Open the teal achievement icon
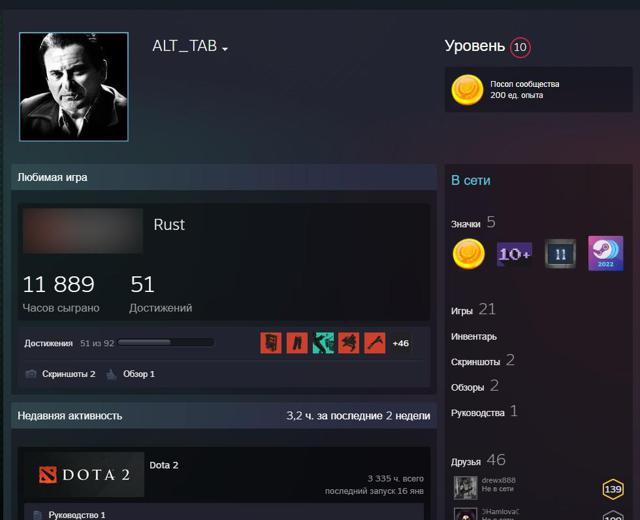This screenshot has width=640, height=520. 323,343
